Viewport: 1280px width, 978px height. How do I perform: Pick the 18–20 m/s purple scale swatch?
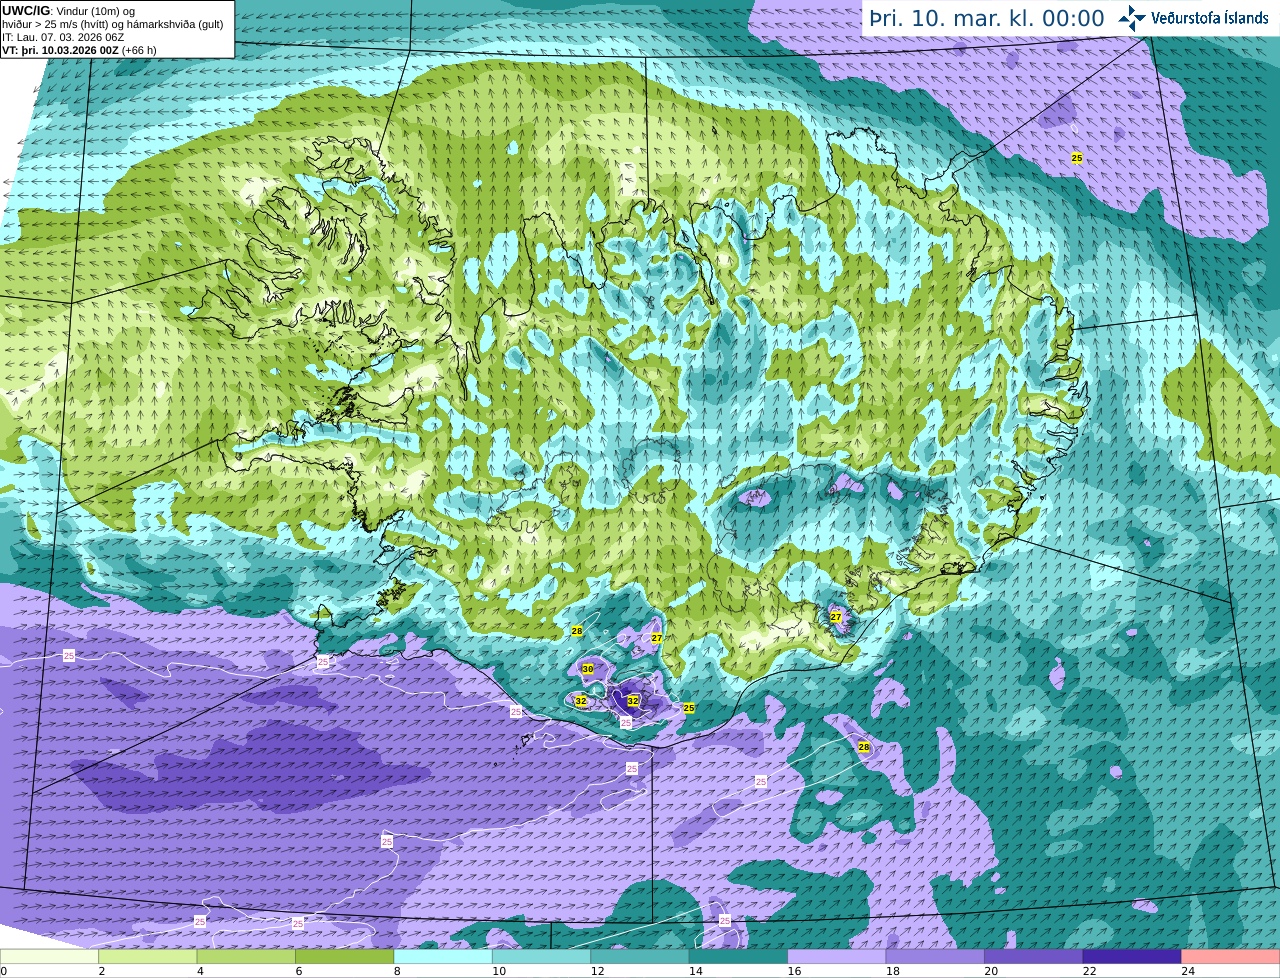coord(935,956)
